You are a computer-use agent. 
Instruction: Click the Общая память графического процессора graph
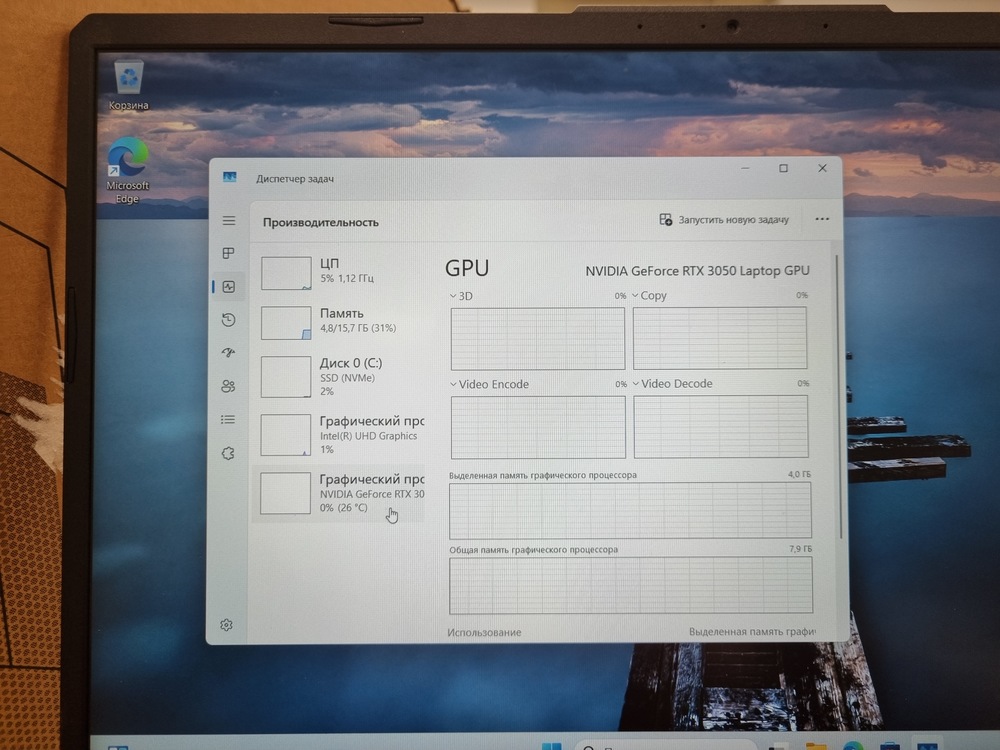coord(631,585)
